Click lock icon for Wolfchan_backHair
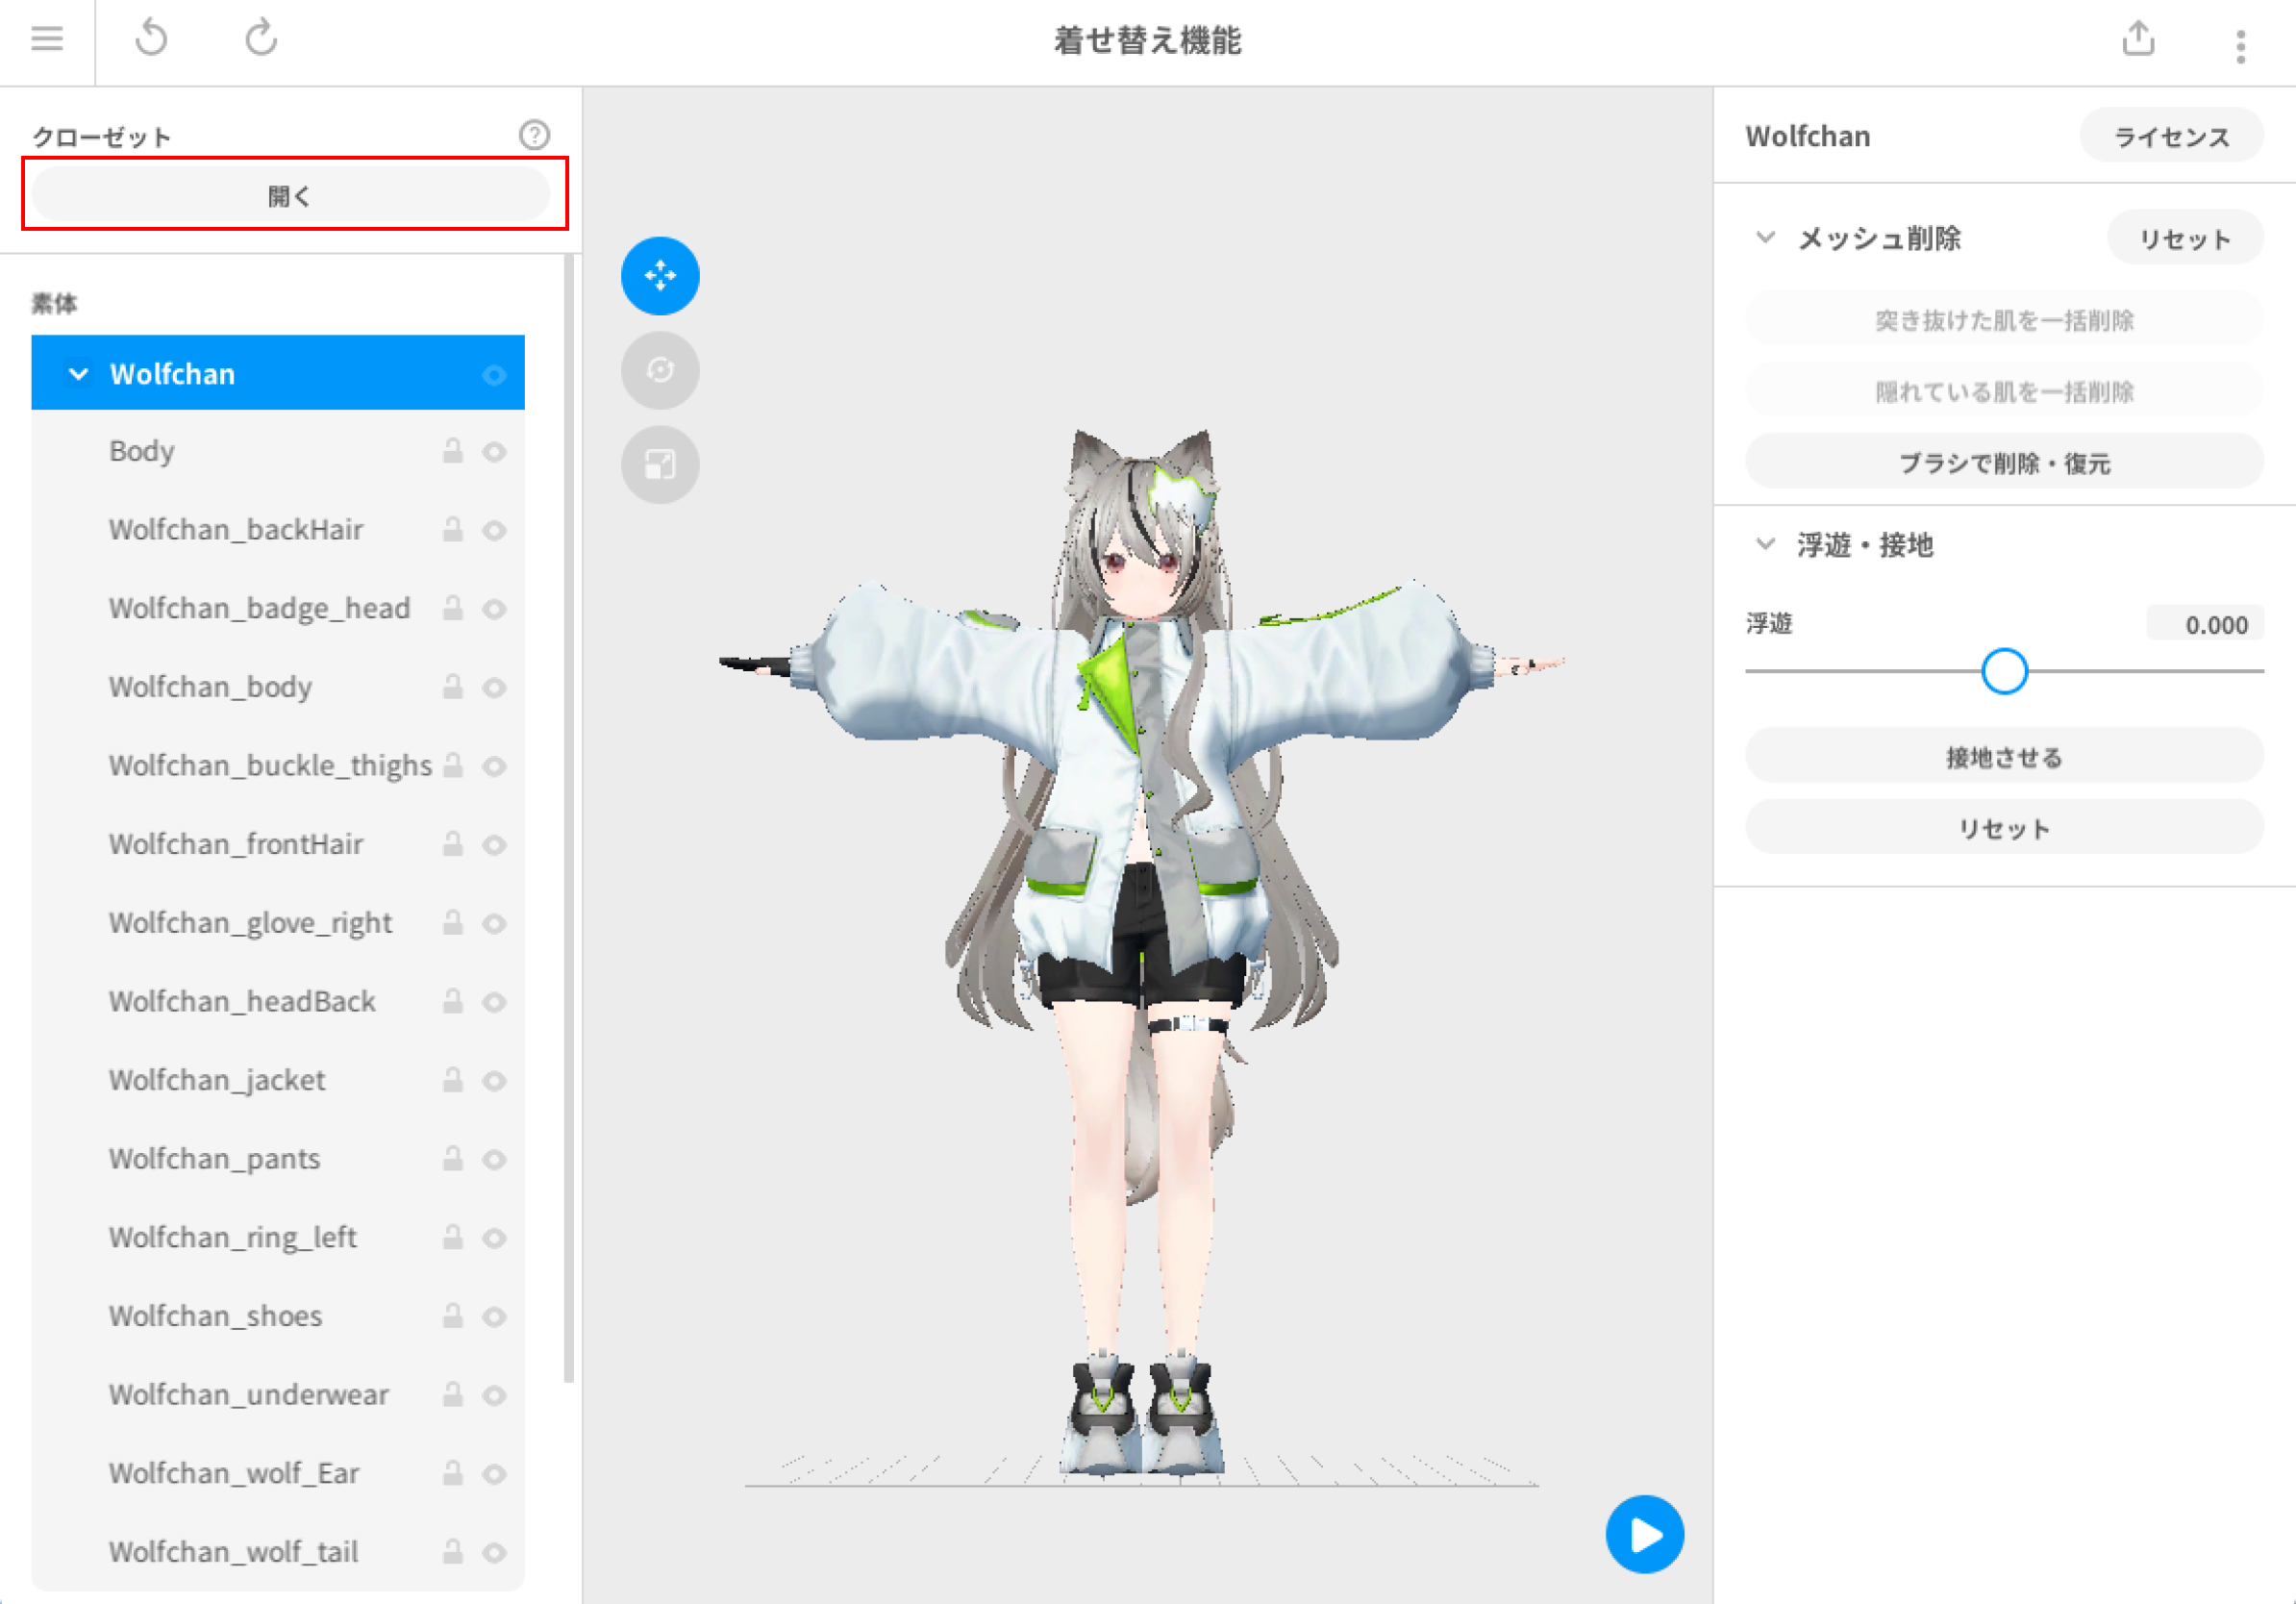The height and width of the screenshot is (1604, 2296). [453, 529]
